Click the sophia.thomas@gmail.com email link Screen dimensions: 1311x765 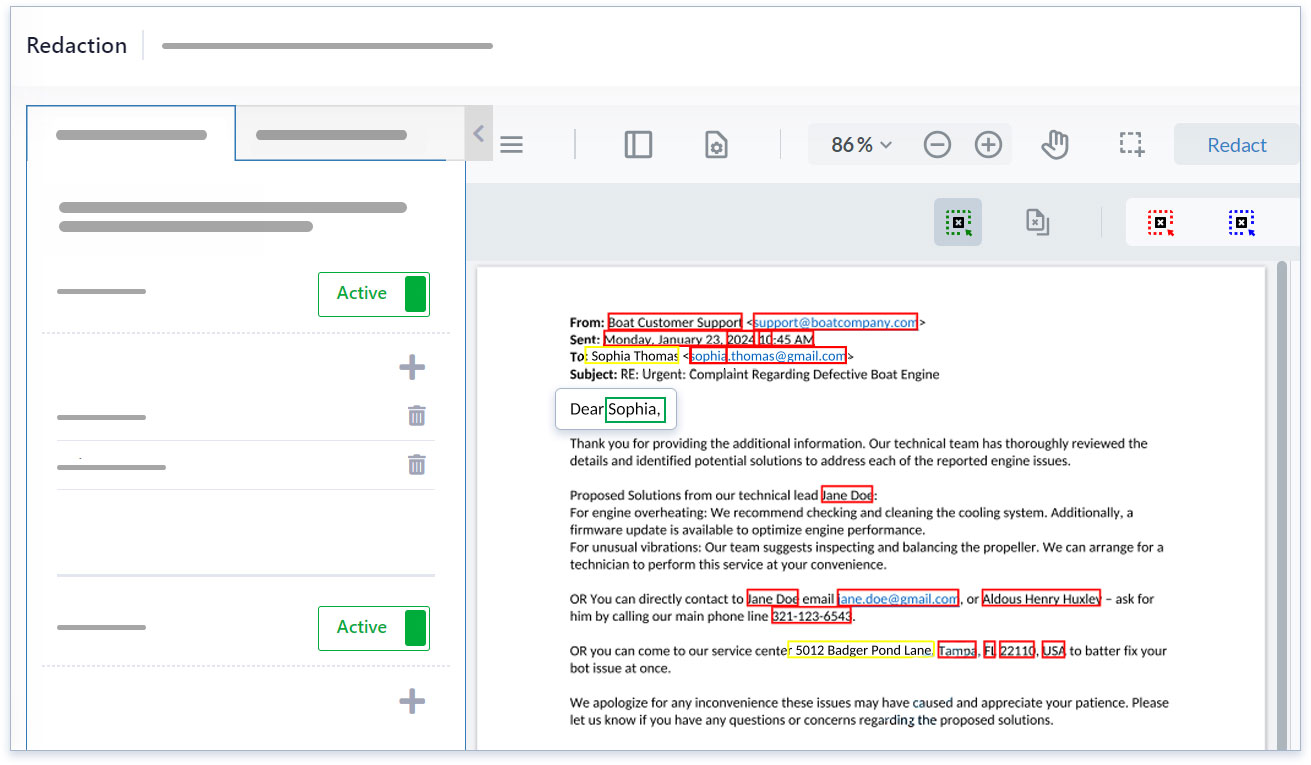click(x=768, y=355)
